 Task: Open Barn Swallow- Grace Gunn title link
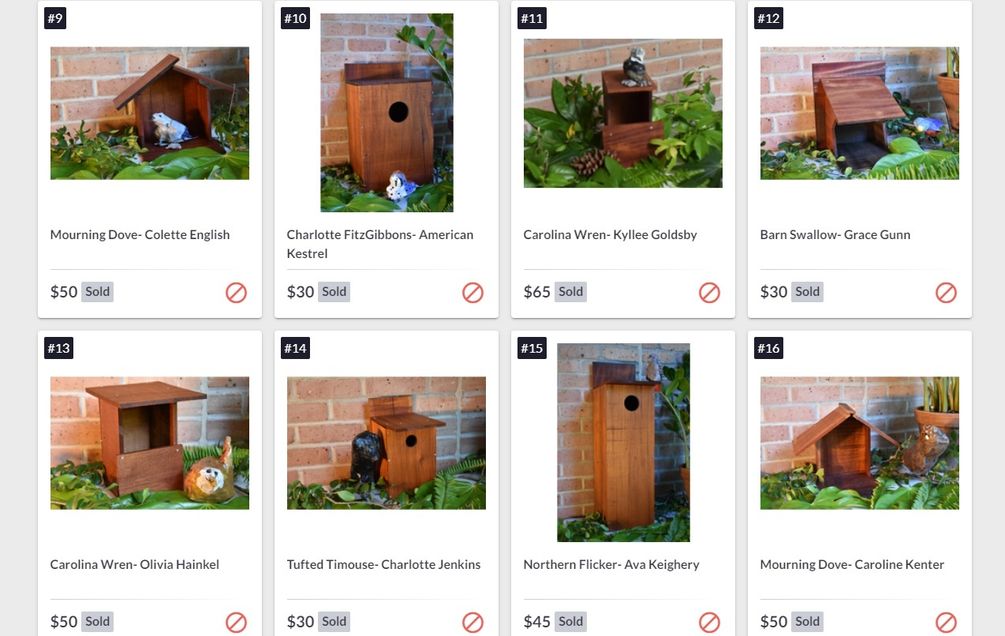(835, 235)
